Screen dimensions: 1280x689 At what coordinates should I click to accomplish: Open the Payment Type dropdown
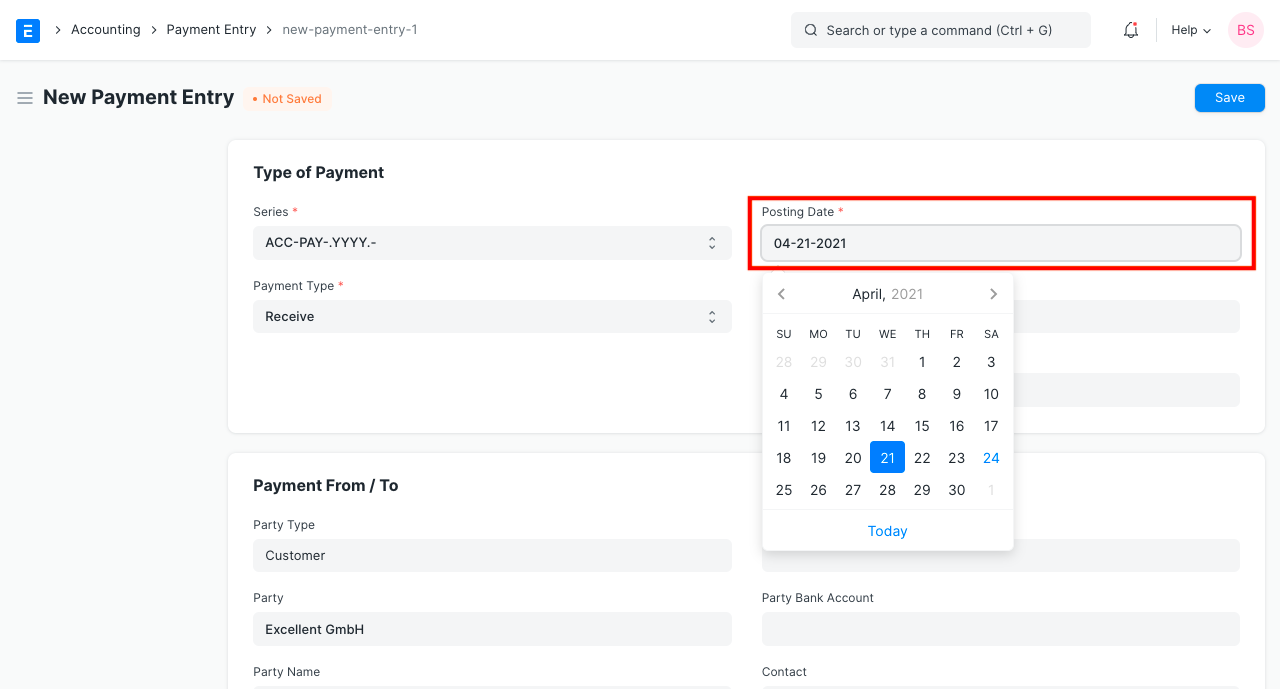tap(491, 316)
